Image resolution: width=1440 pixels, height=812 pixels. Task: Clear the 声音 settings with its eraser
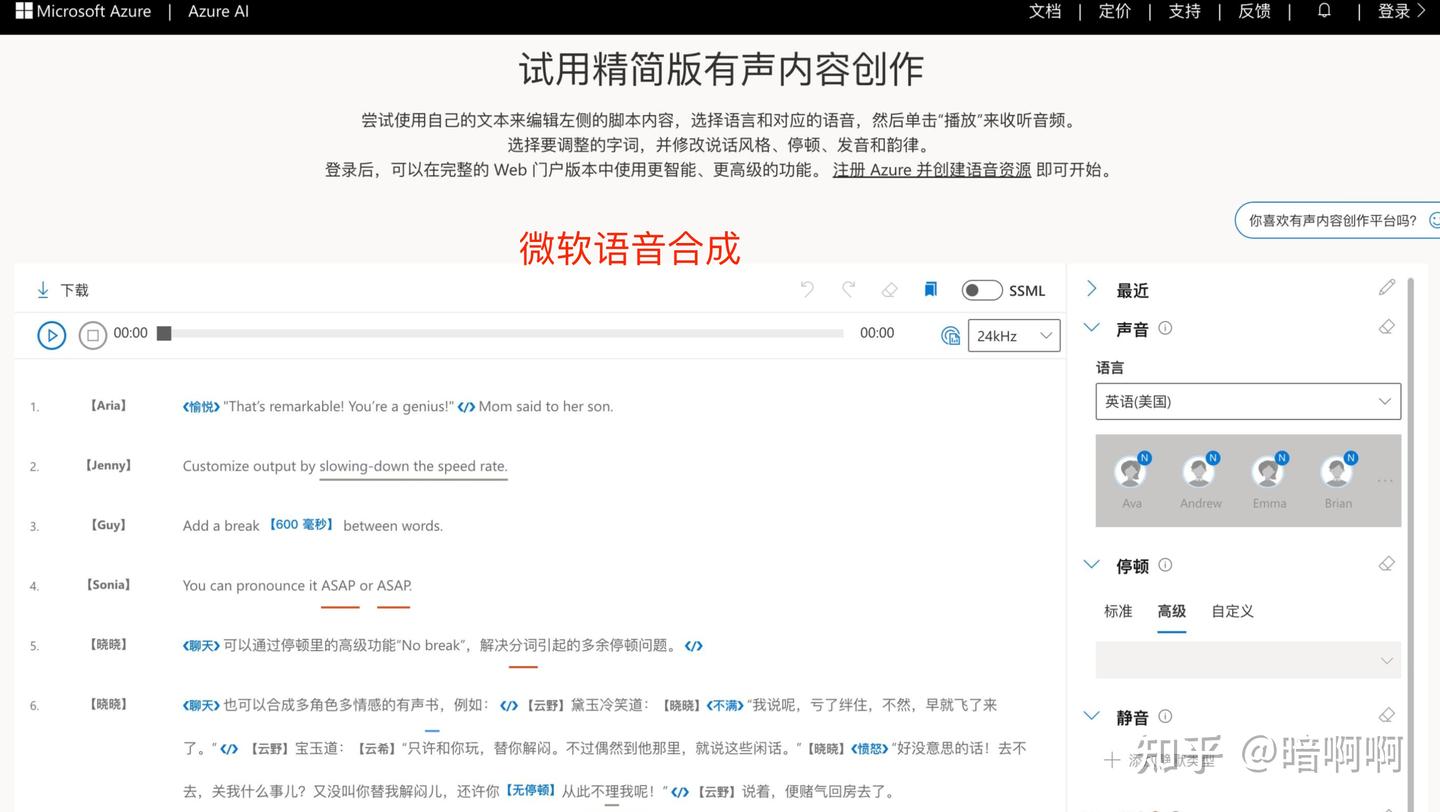tap(1386, 327)
